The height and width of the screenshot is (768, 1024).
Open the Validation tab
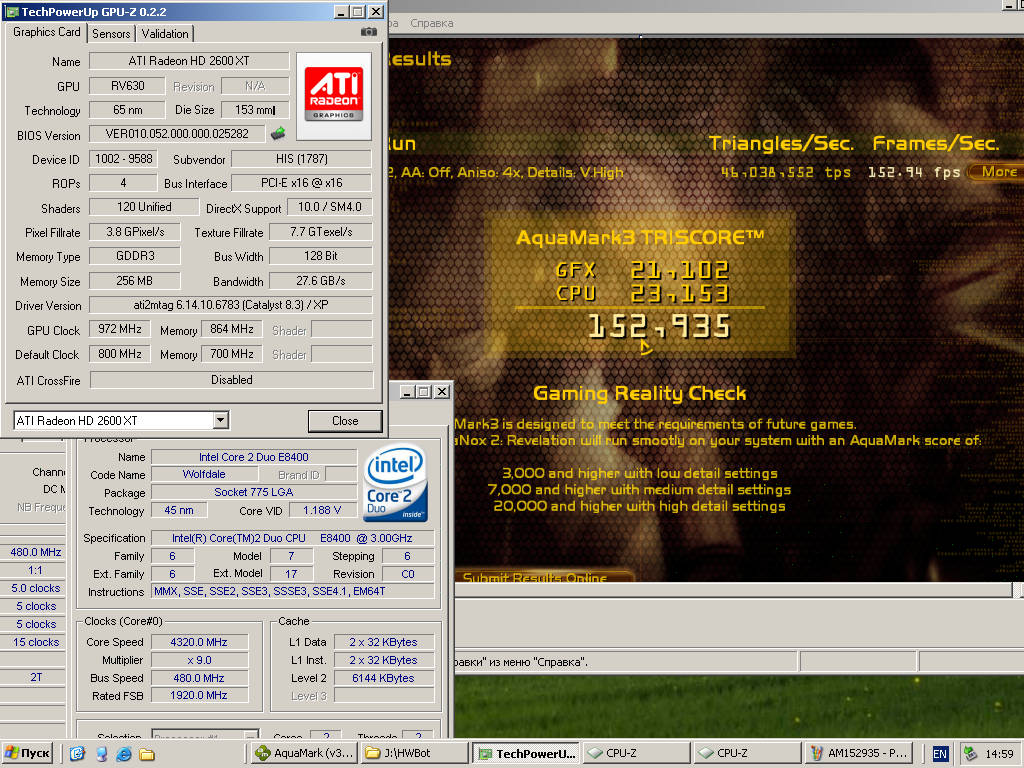[165, 34]
